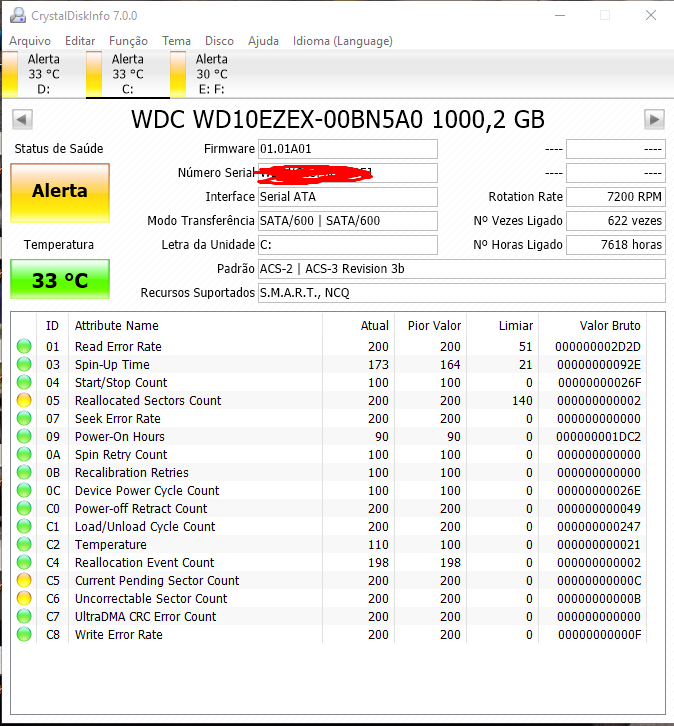Click green status dot for Power-off Retract Count
Screen dimensions: 674x726
24,508
